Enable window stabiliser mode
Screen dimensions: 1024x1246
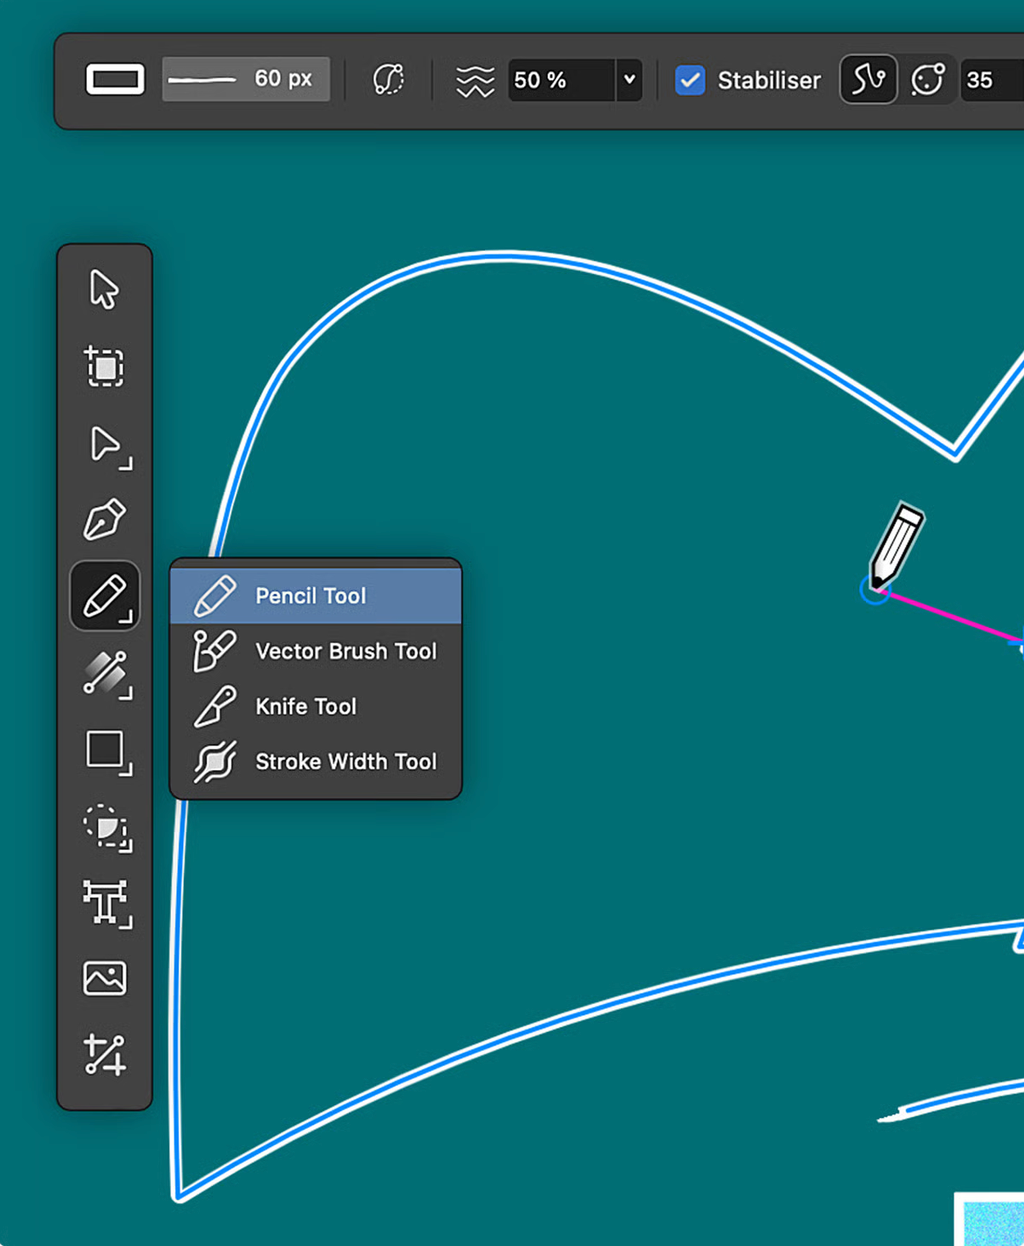click(927, 80)
